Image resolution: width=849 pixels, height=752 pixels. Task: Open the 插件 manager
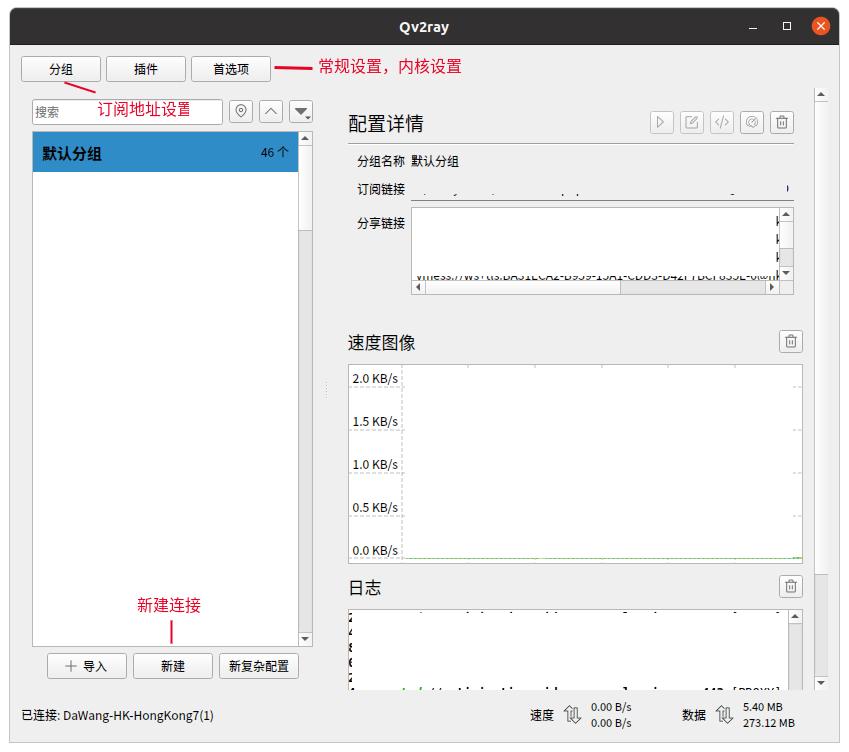145,69
